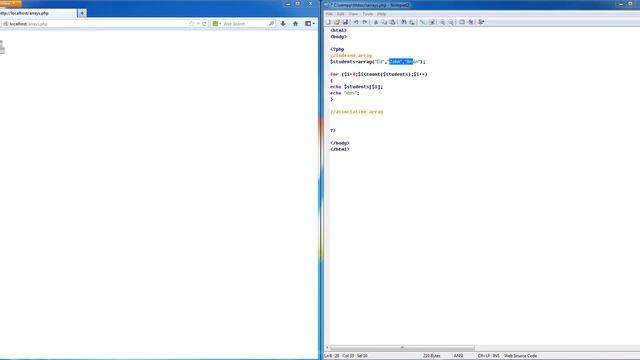The width and height of the screenshot is (640, 360).
Task: Click the Exit icon in Notepad2 toolbar
Action: (481, 22)
